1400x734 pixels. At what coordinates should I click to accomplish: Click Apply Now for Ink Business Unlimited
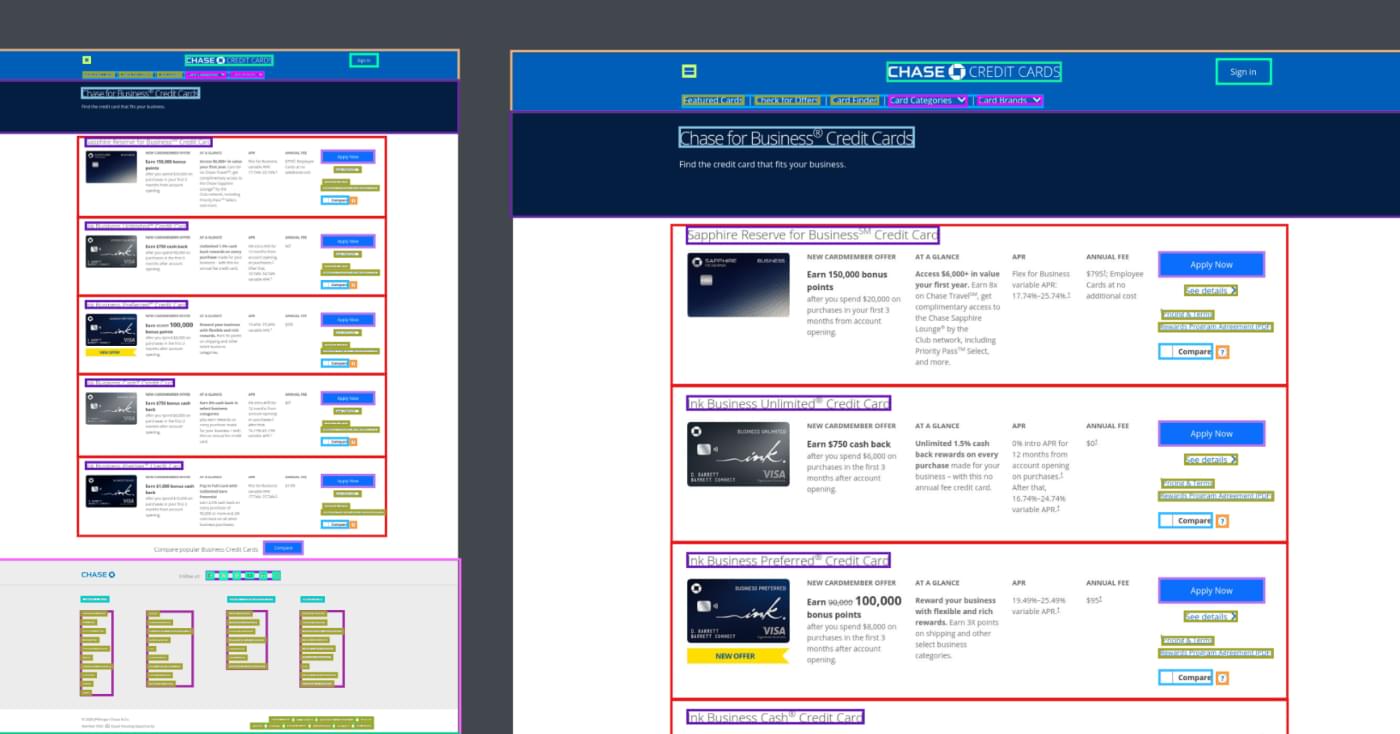(1211, 434)
